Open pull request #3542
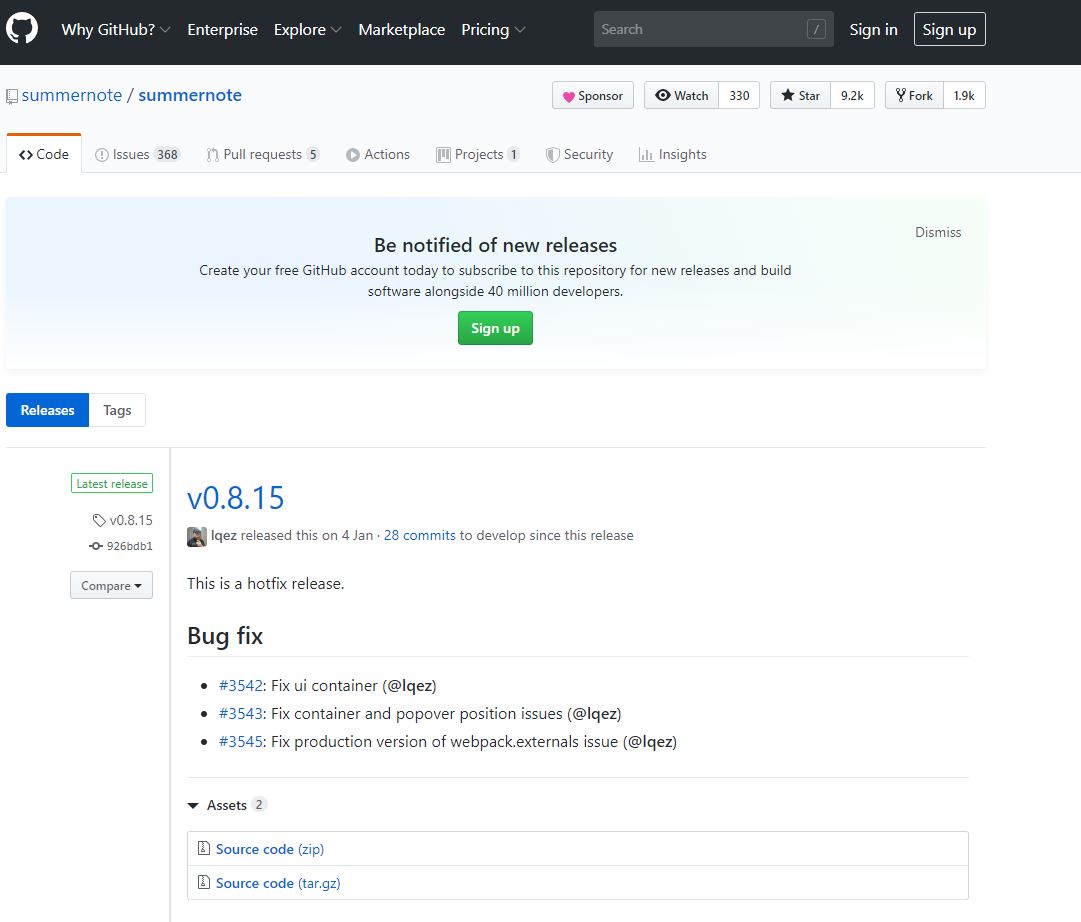 (241, 685)
